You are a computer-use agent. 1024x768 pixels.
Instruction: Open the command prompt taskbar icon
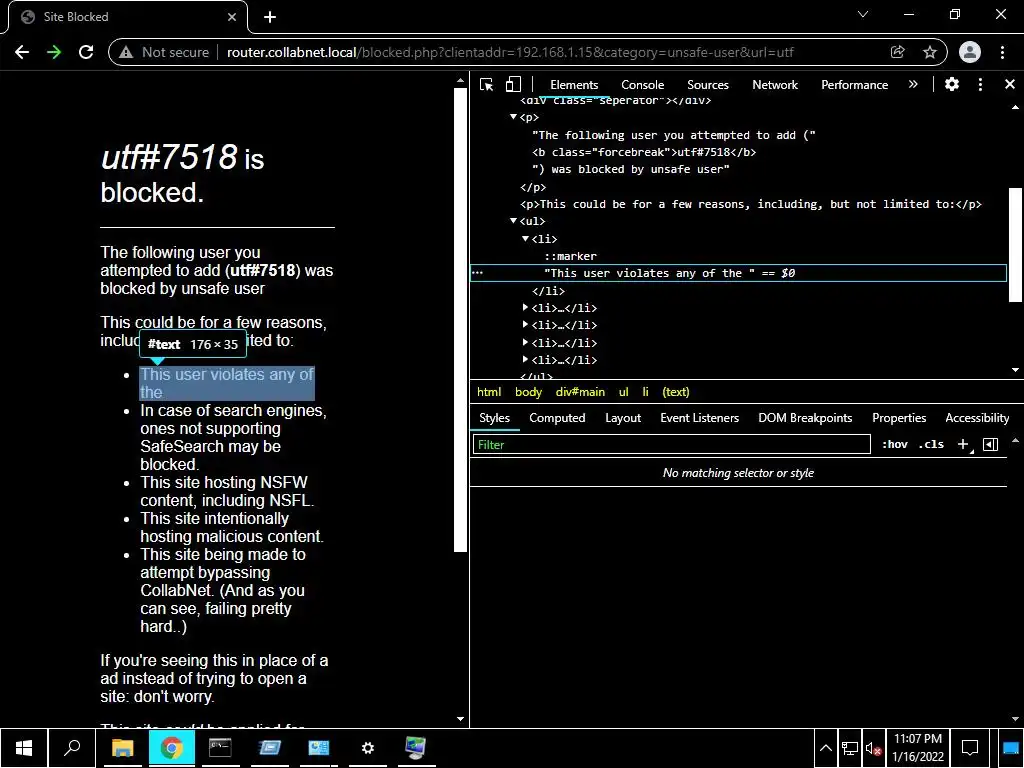point(220,748)
